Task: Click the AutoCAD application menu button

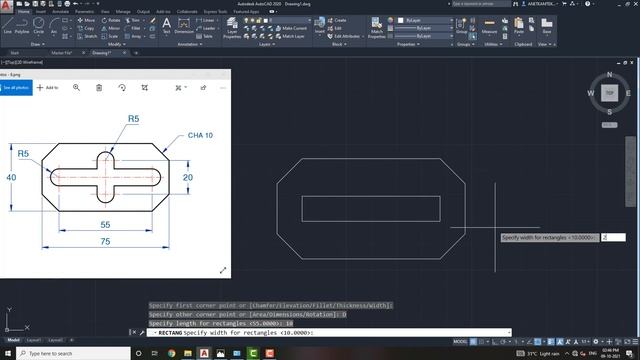Action: click(6, 6)
